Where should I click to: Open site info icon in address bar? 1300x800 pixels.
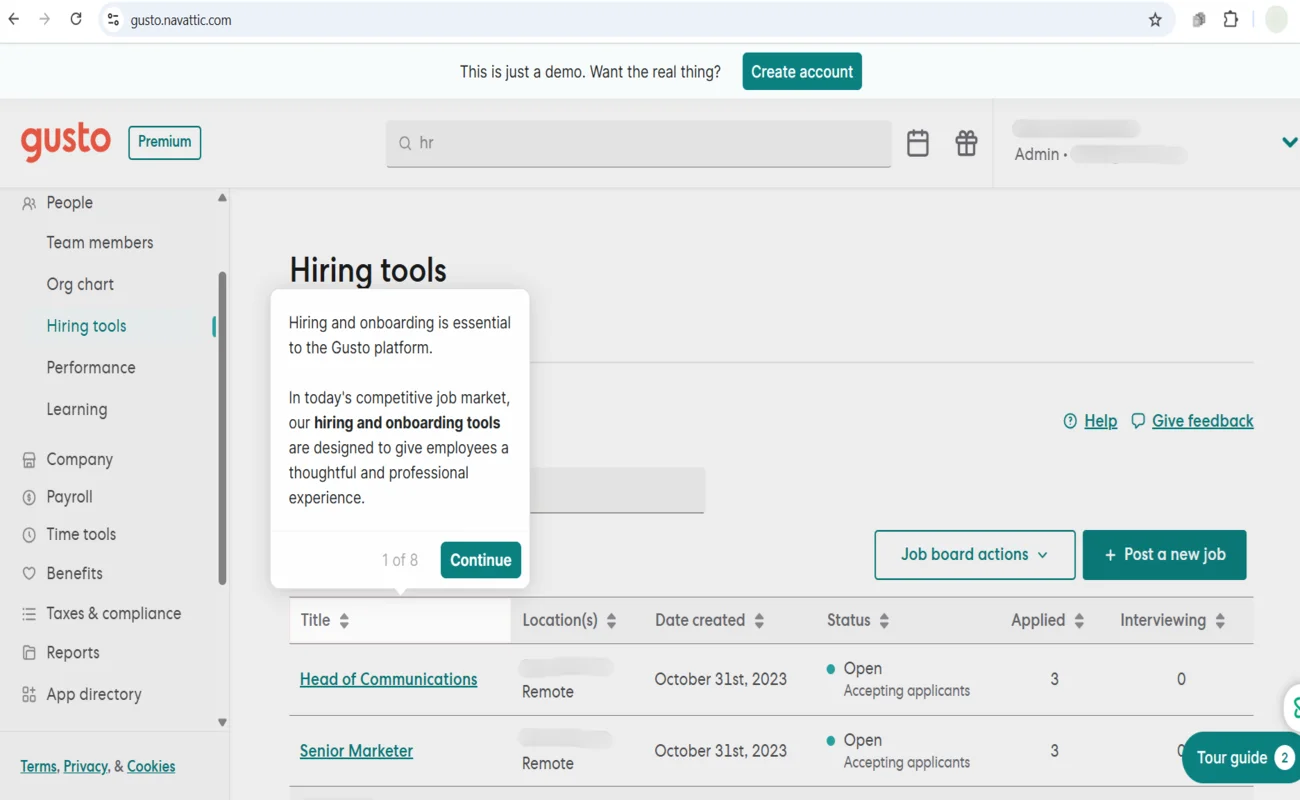[x=113, y=20]
